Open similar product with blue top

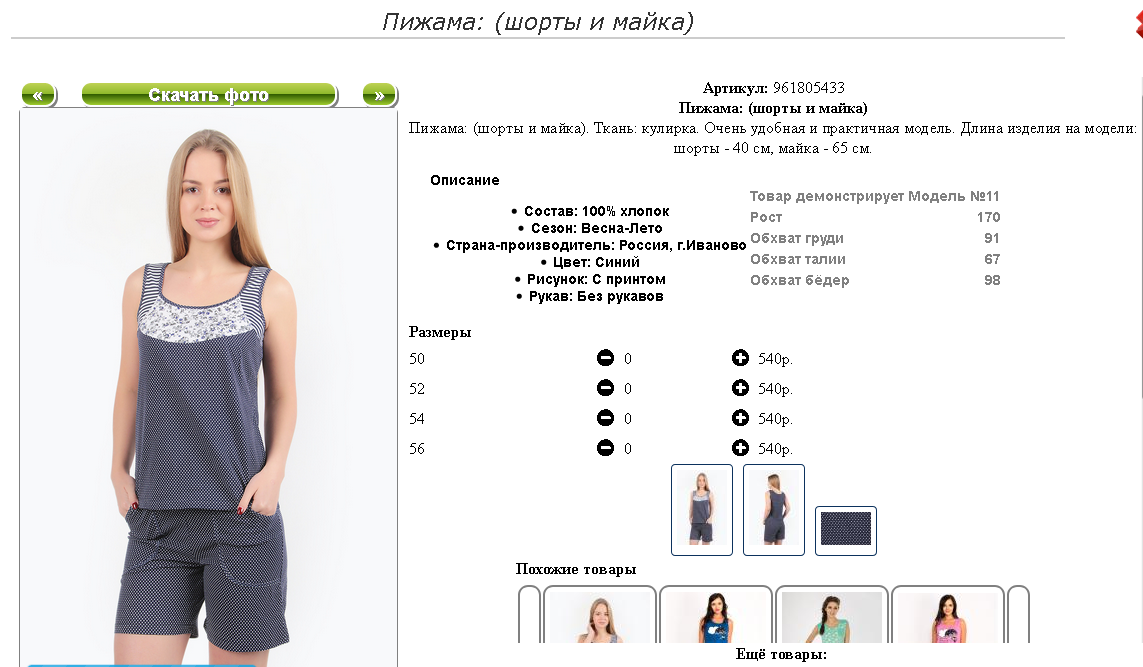716,614
